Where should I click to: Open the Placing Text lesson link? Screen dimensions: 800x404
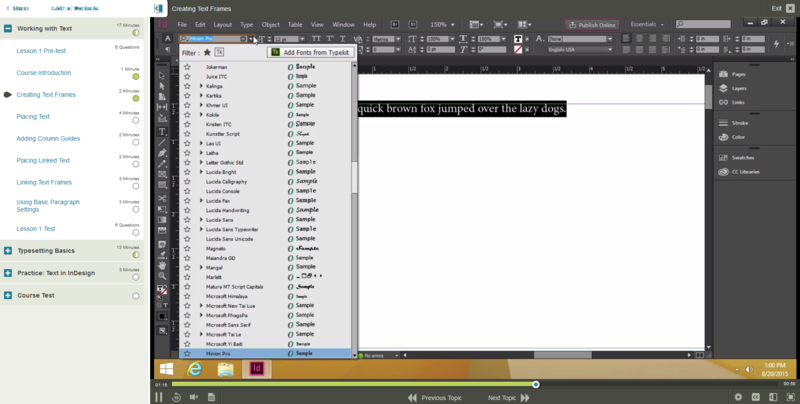pyautogui.click(x=33, y=116)
